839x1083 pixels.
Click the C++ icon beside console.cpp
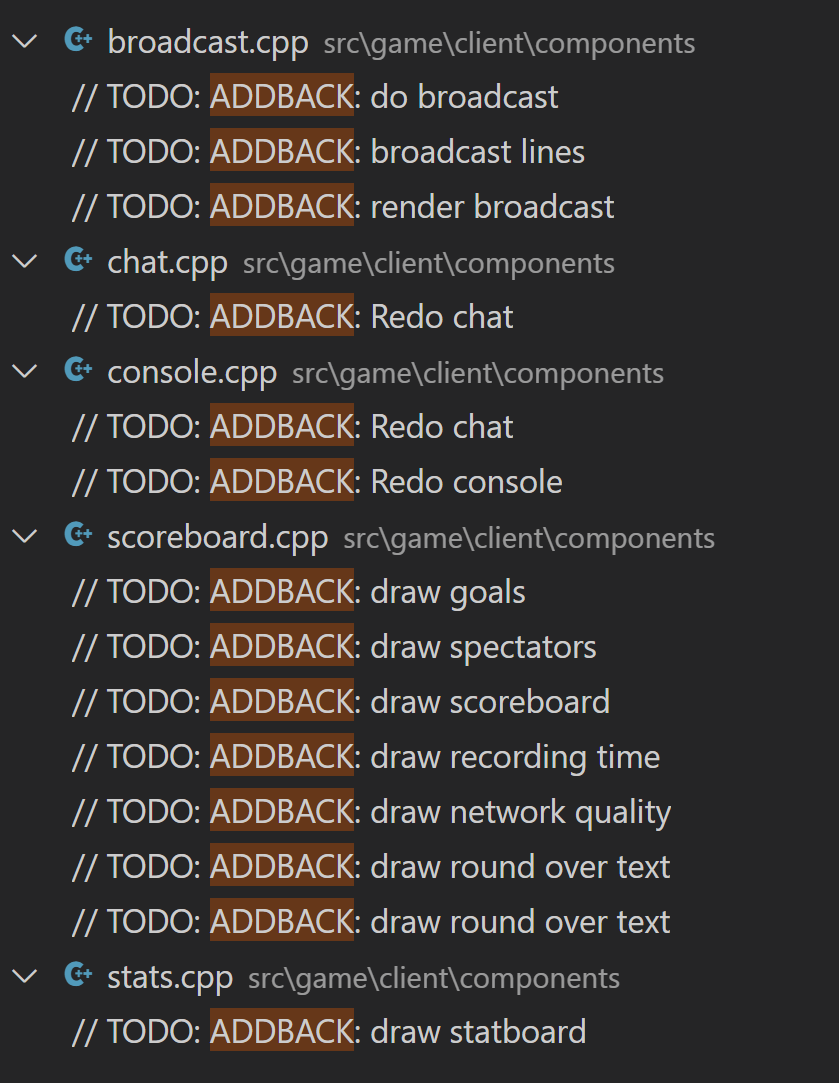pos(79,370)
